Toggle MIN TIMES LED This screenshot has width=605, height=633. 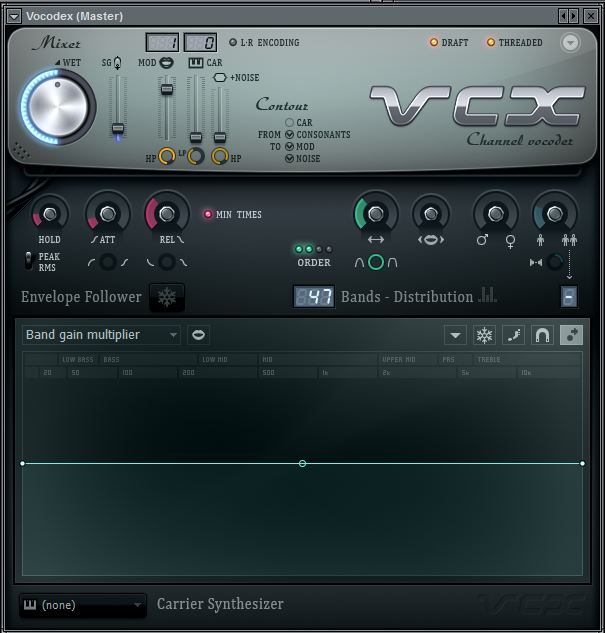click(x=208, y=214)
